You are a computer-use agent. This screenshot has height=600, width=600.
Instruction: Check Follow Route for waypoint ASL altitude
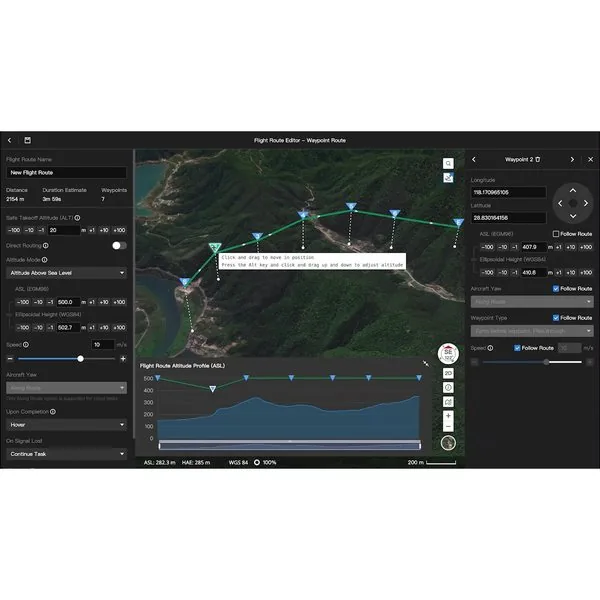(x=556, y=234)
